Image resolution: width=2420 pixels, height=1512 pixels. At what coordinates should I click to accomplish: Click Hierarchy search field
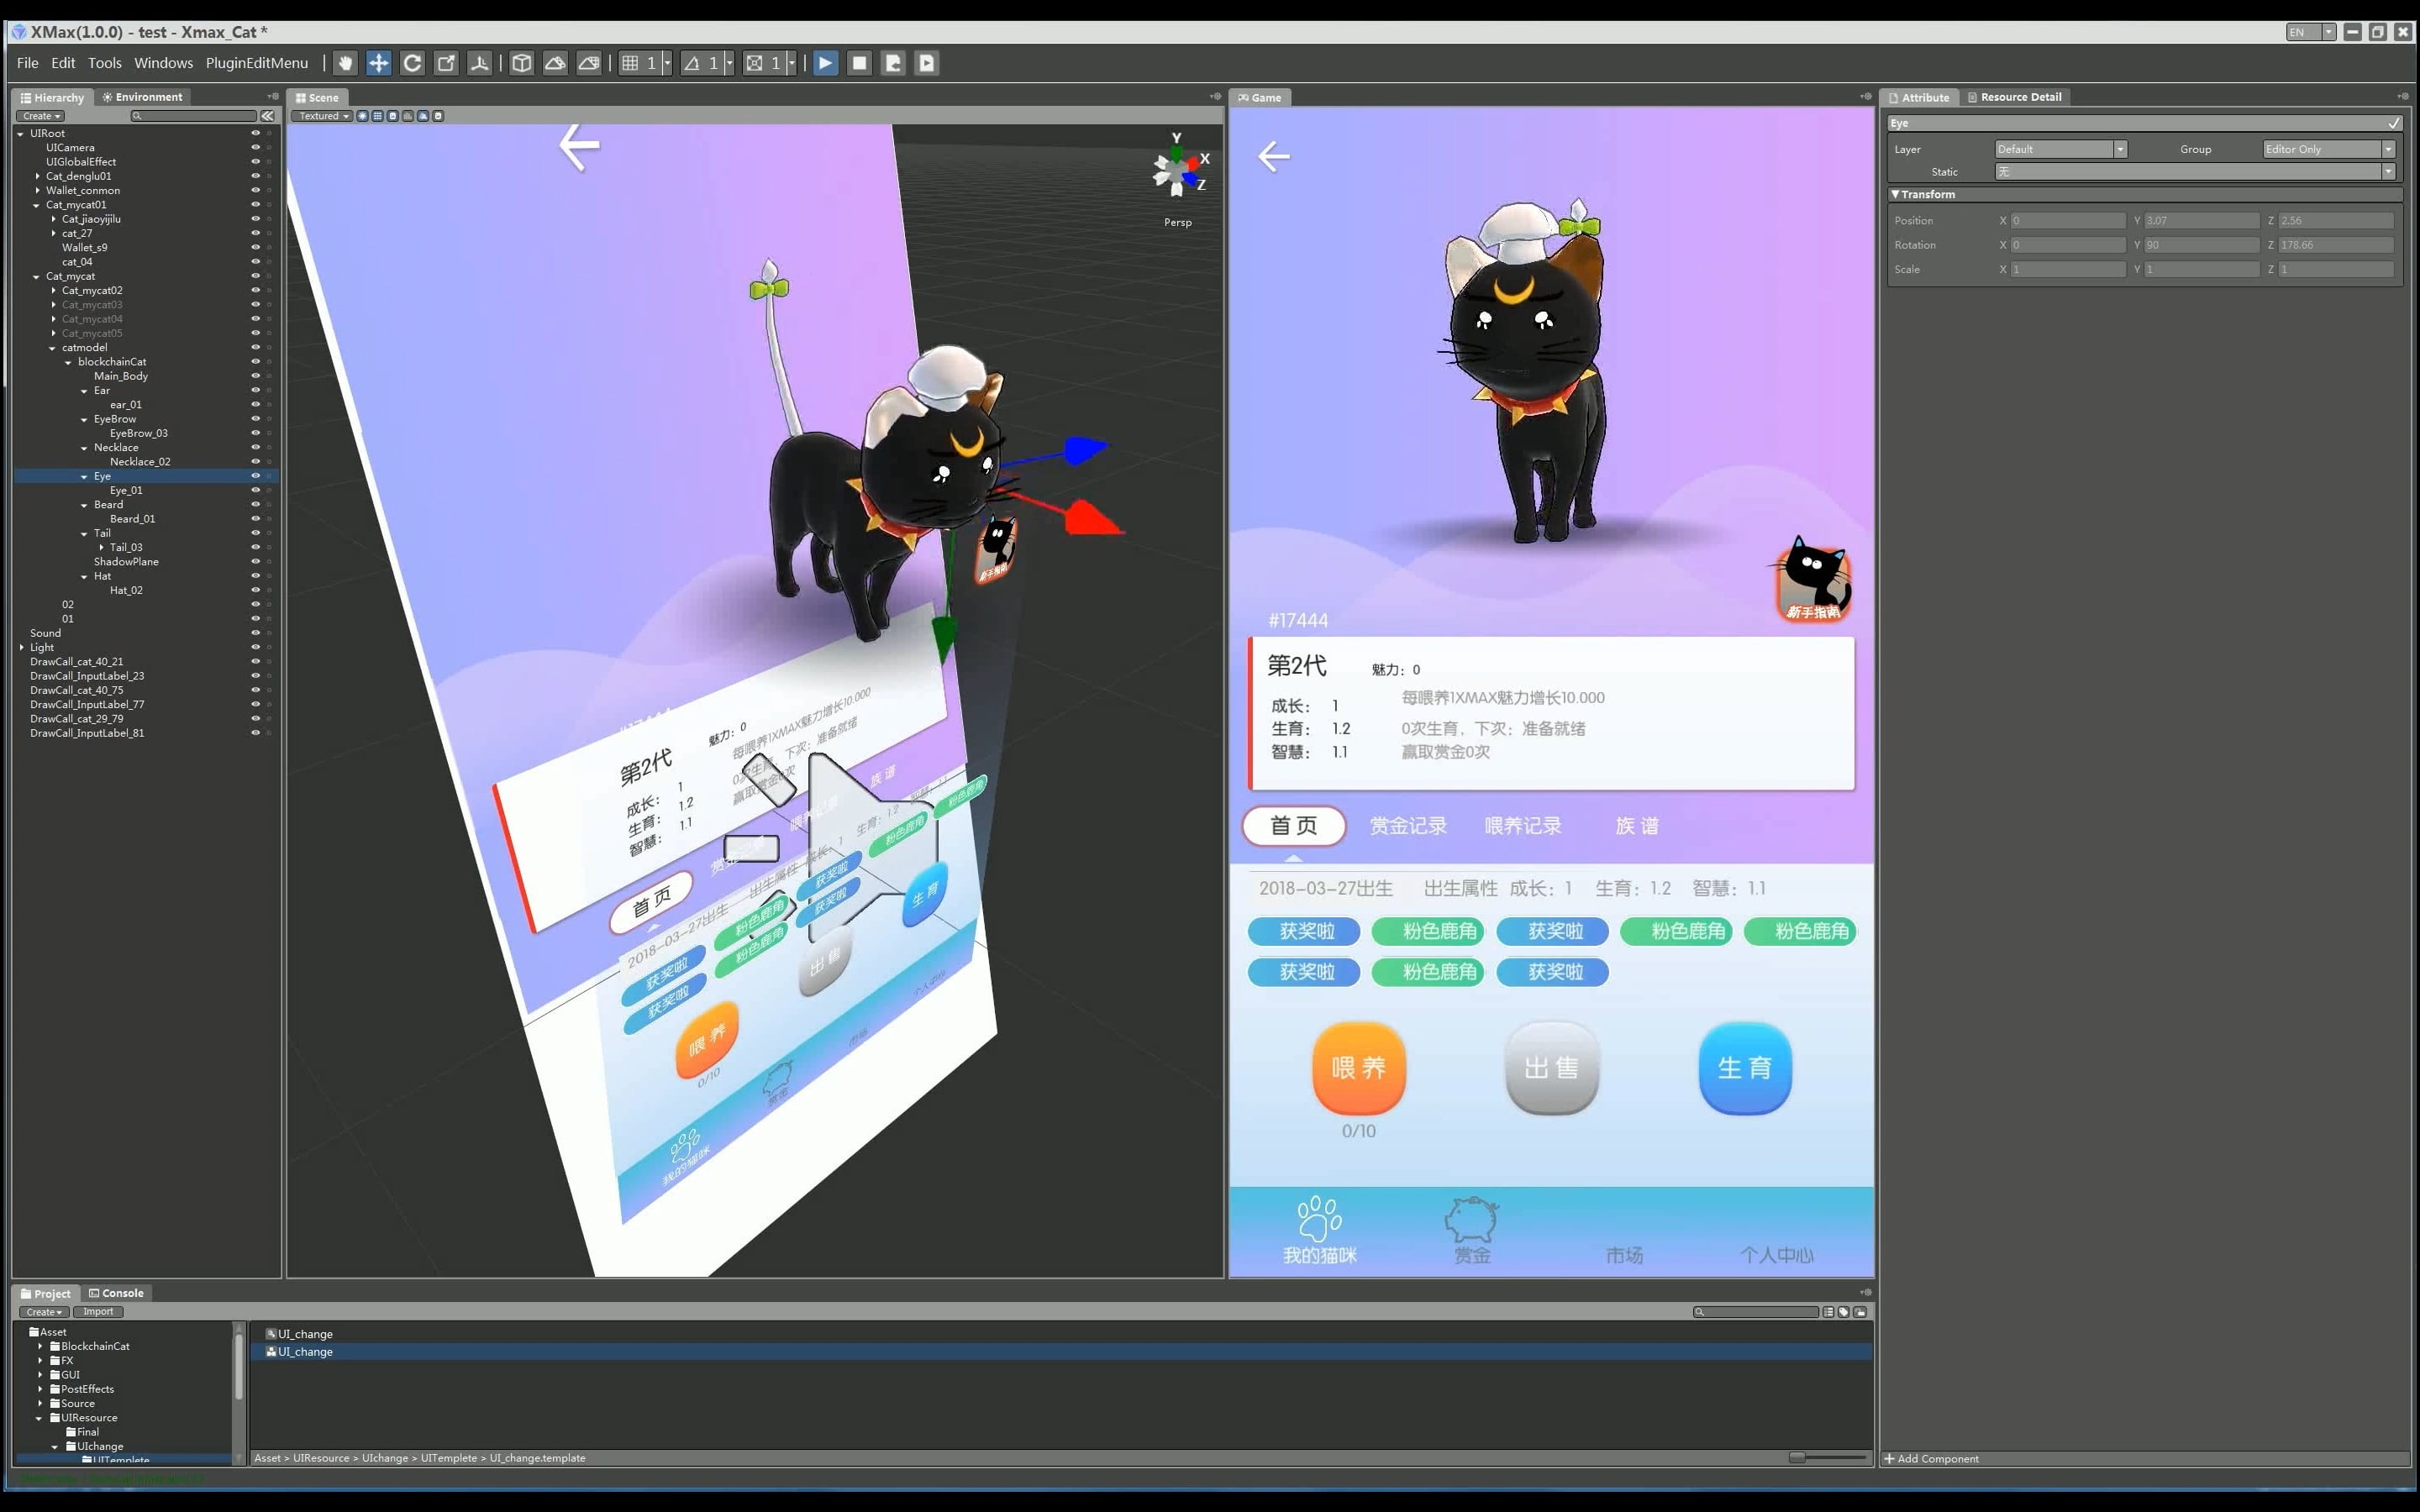click(x=194, y=116)
